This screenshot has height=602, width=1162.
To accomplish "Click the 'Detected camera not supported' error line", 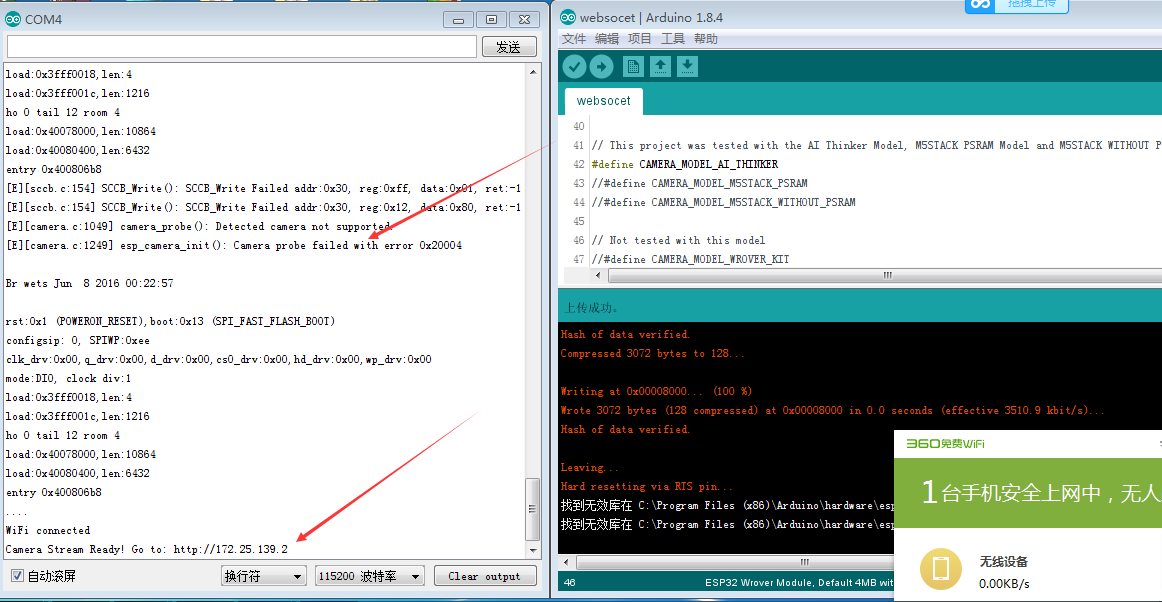I will click(x=199, y=226).
